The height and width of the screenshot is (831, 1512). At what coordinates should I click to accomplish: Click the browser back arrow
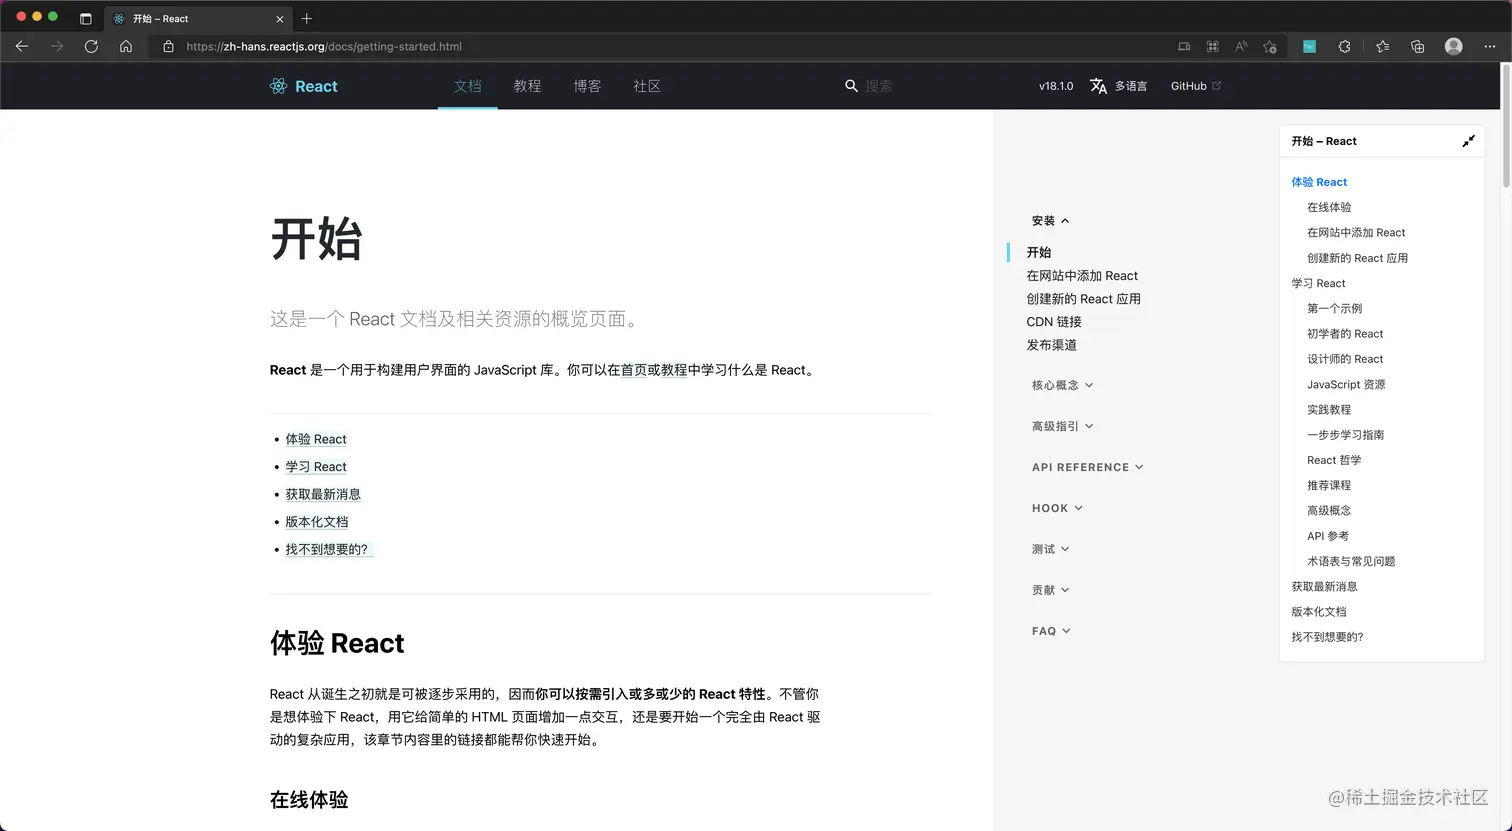pos(22,46)
